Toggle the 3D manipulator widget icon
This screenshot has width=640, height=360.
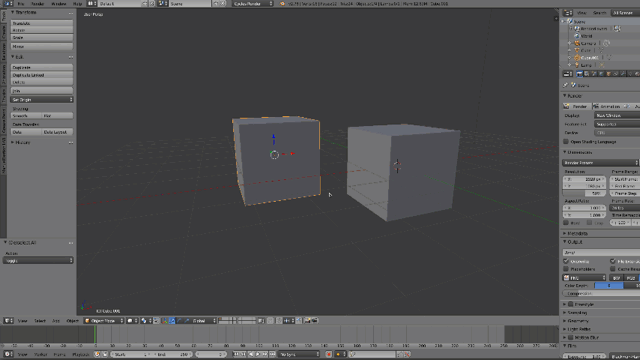pos(164,321)
